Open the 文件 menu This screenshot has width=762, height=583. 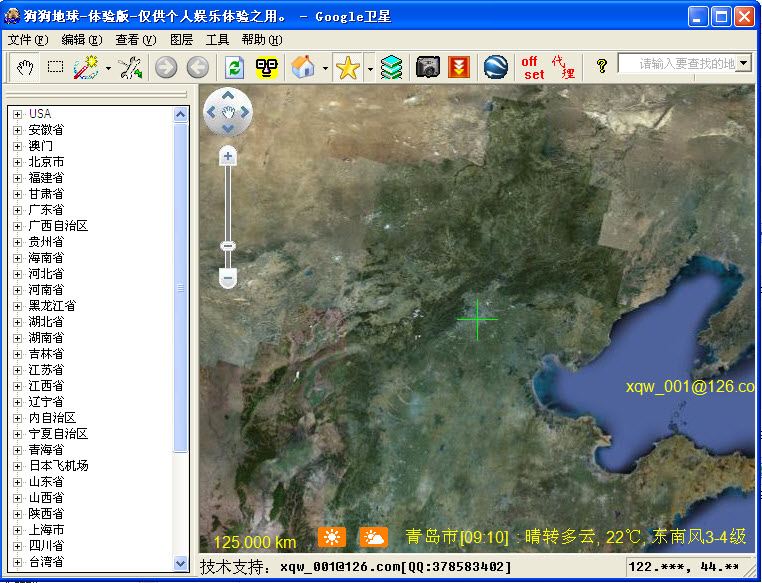coord(27,40)
